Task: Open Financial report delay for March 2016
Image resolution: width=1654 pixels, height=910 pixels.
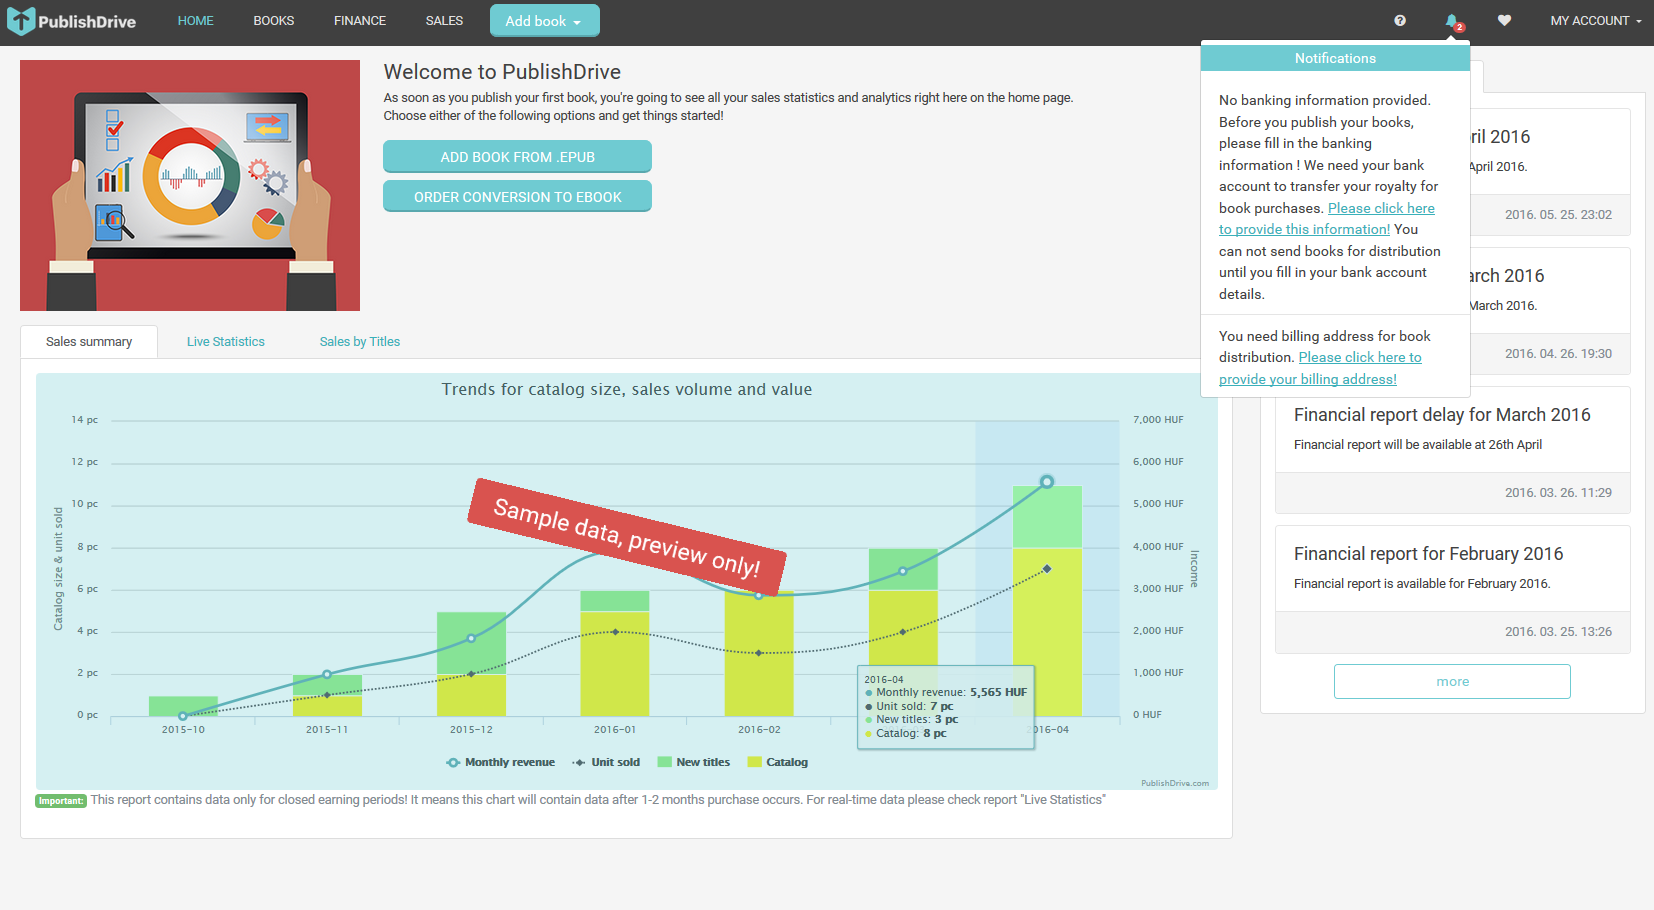Action: coord(1442,415)
